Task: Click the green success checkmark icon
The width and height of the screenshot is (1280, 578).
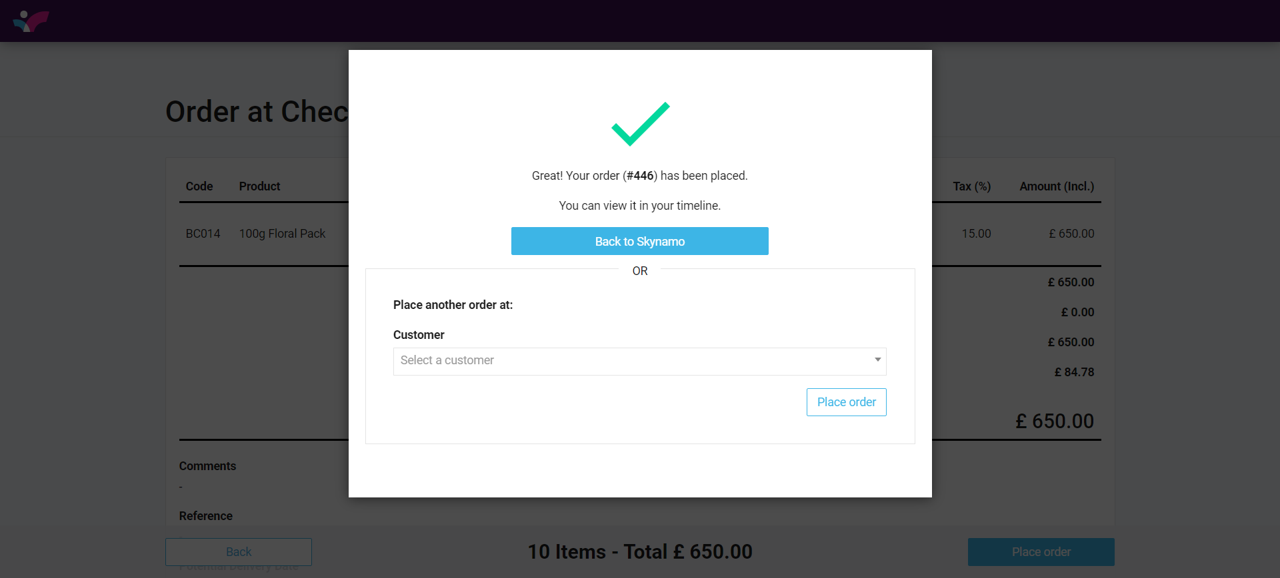Action: click(x=640, y=123)
